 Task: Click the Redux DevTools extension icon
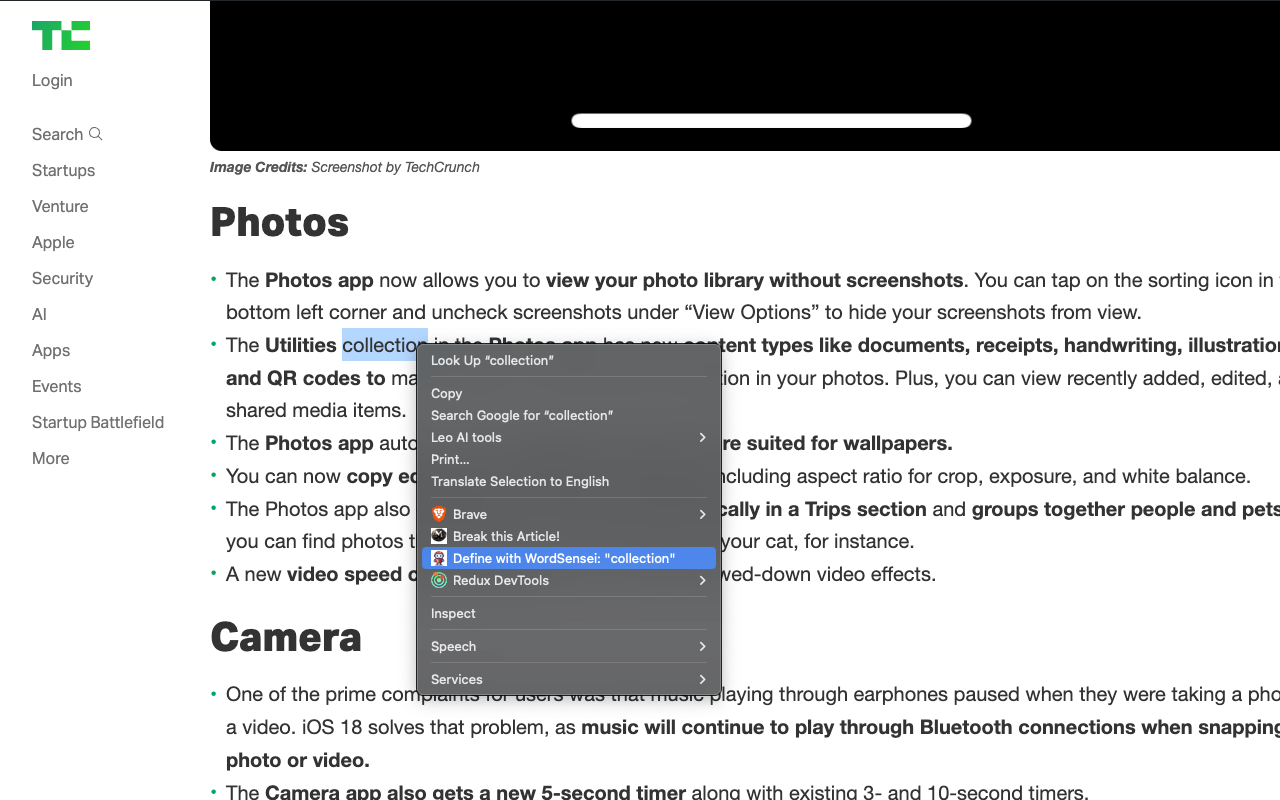[439, 580]
